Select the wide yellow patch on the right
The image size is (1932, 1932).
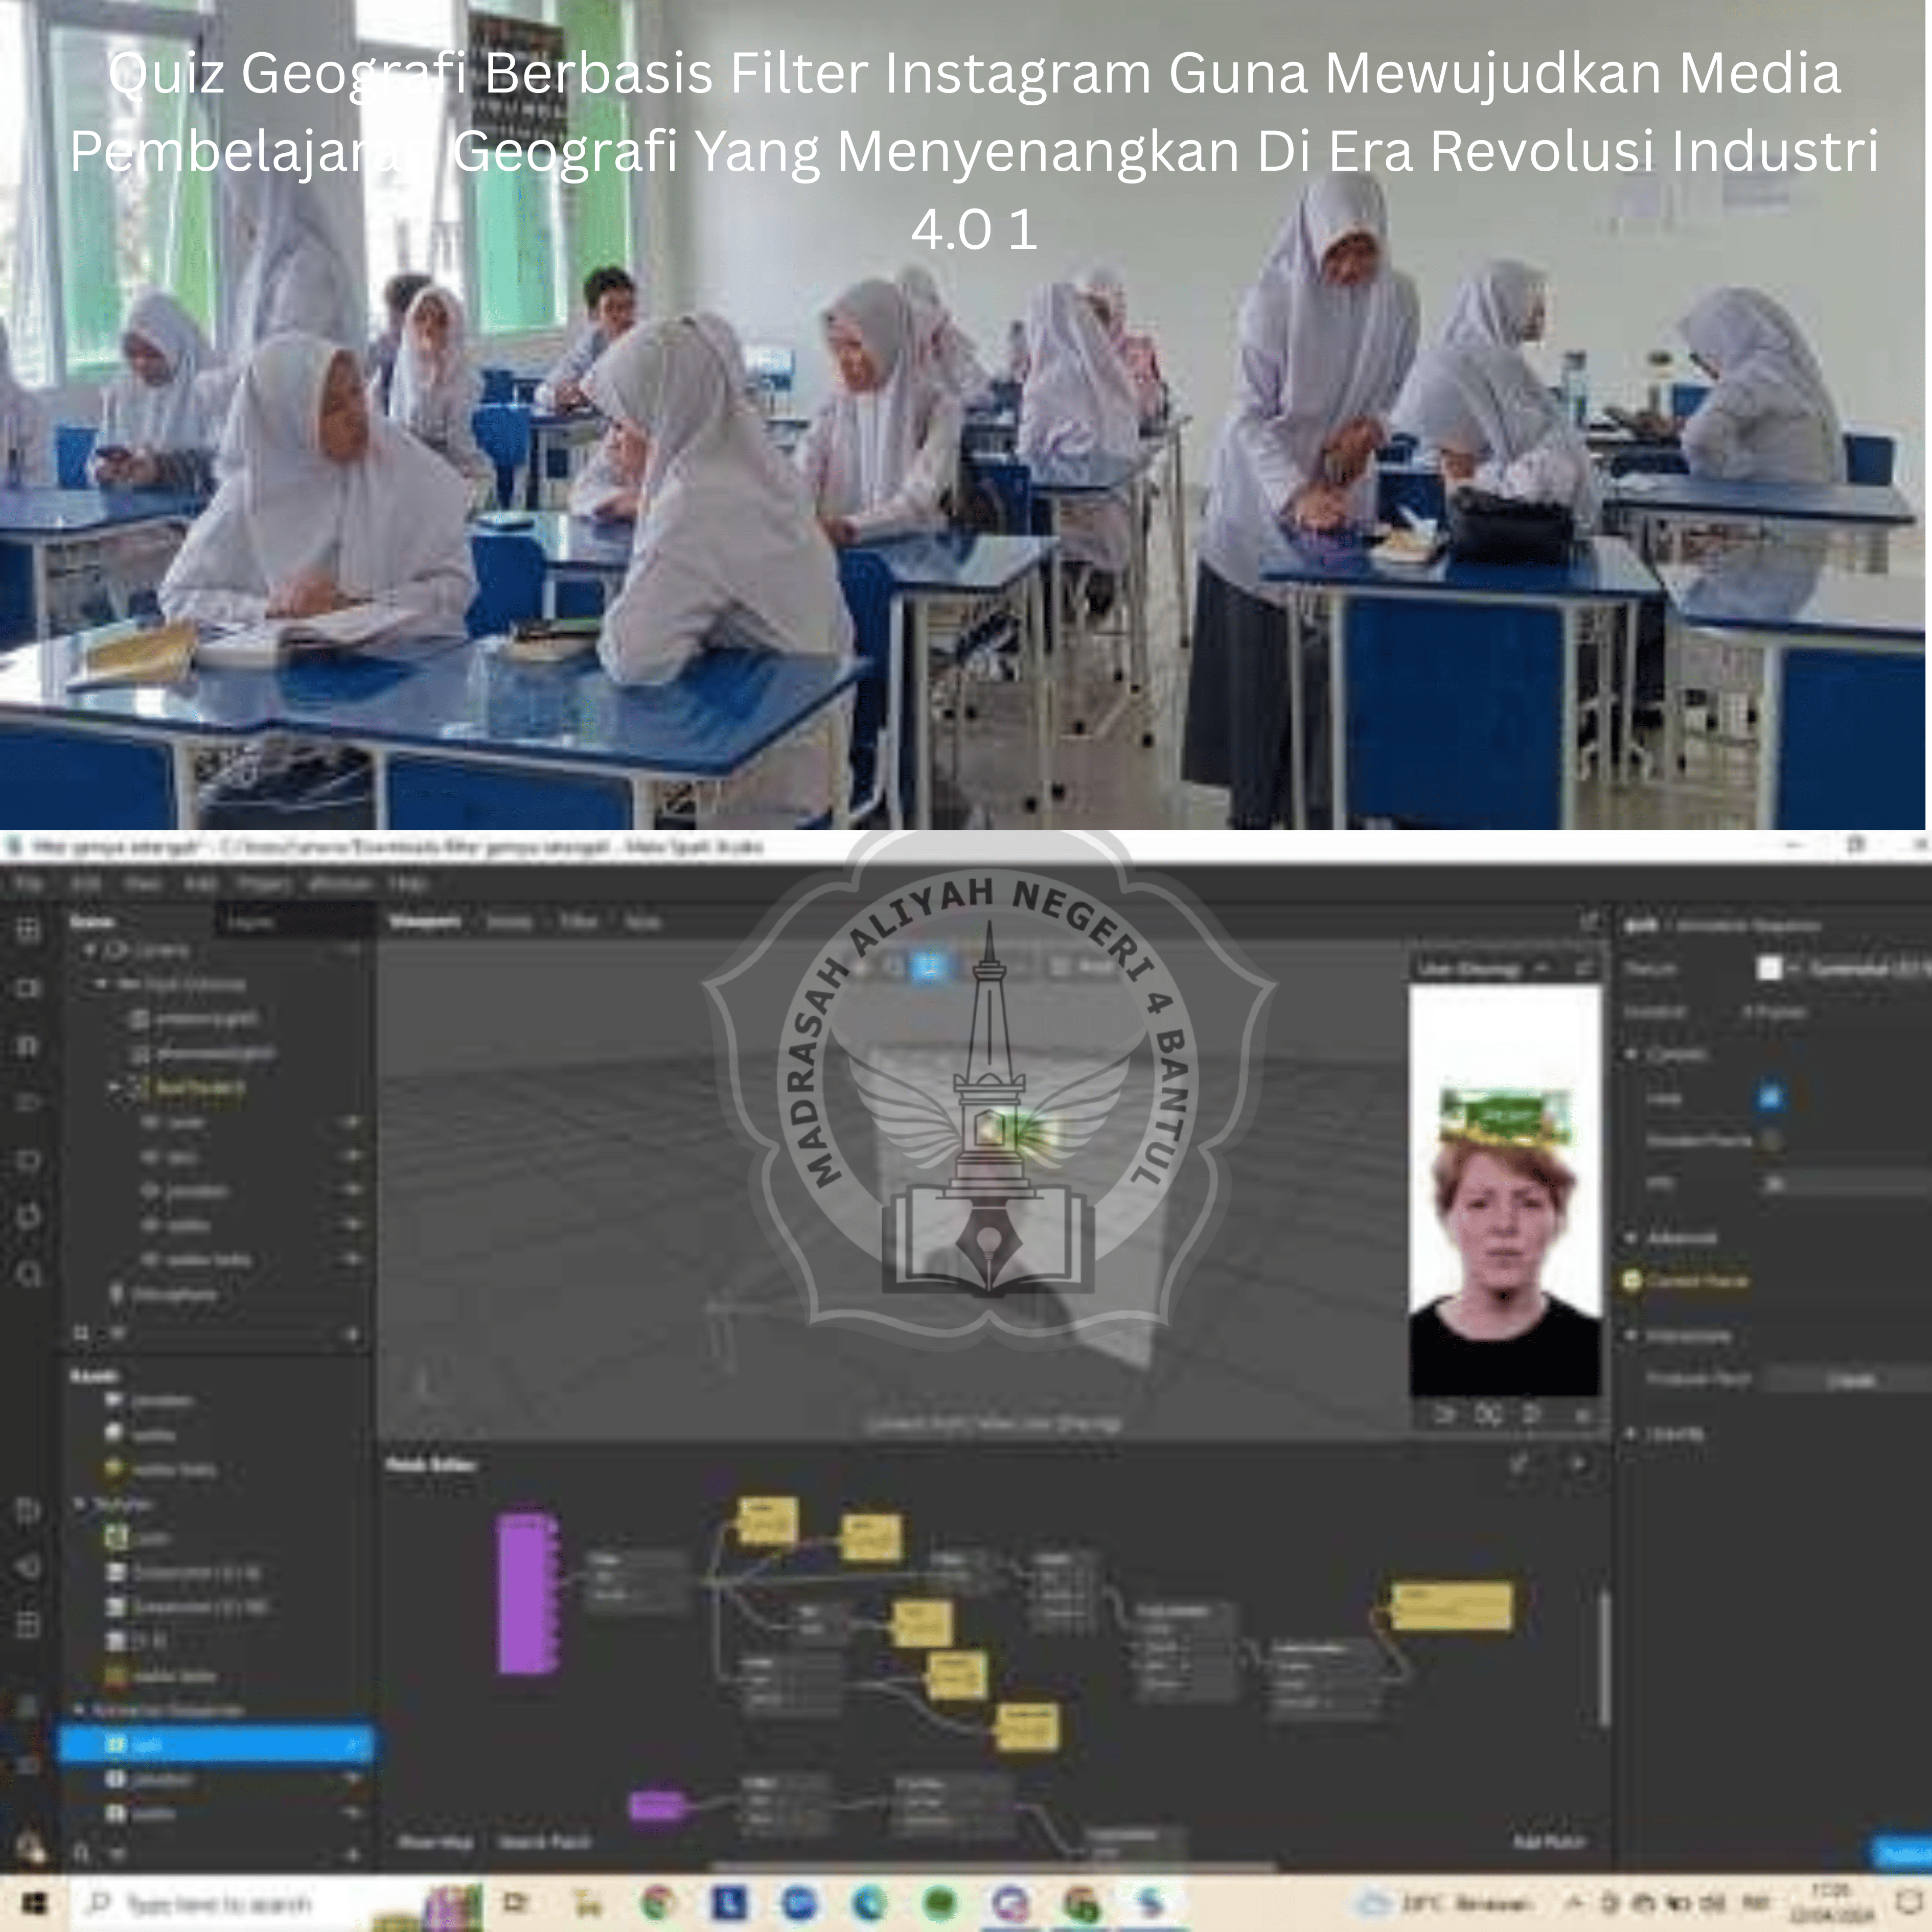pyautogui.click(x=1452, y=1606)
